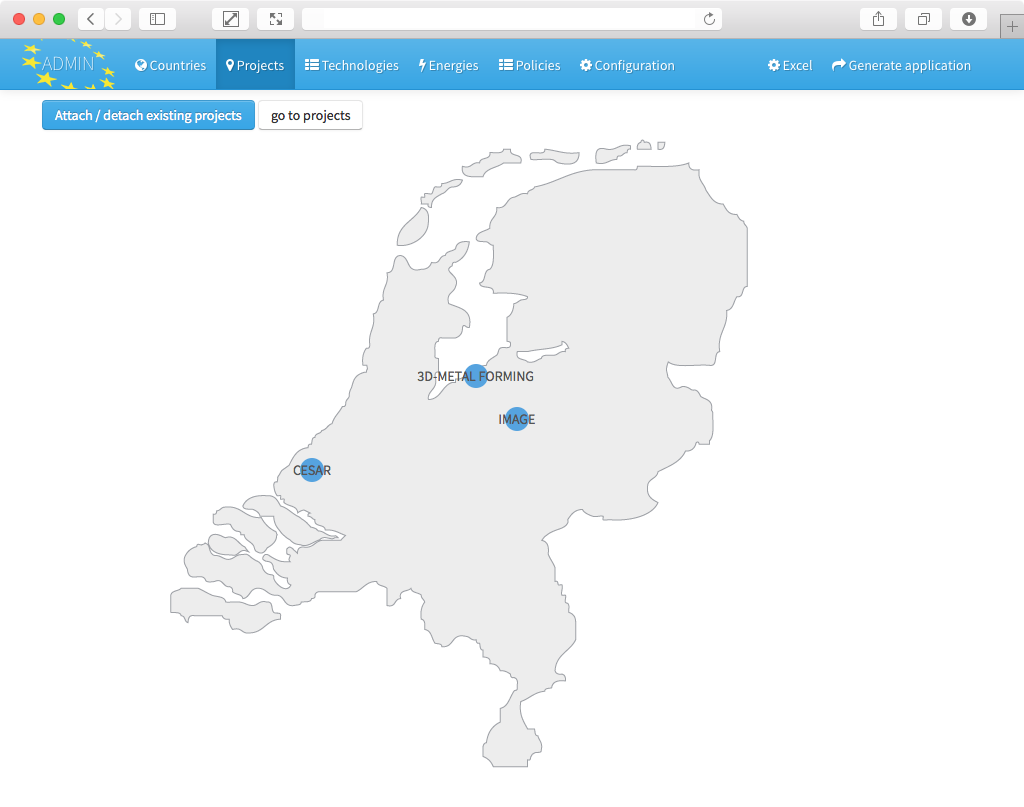Click the browser address bar

click(512, 19)
